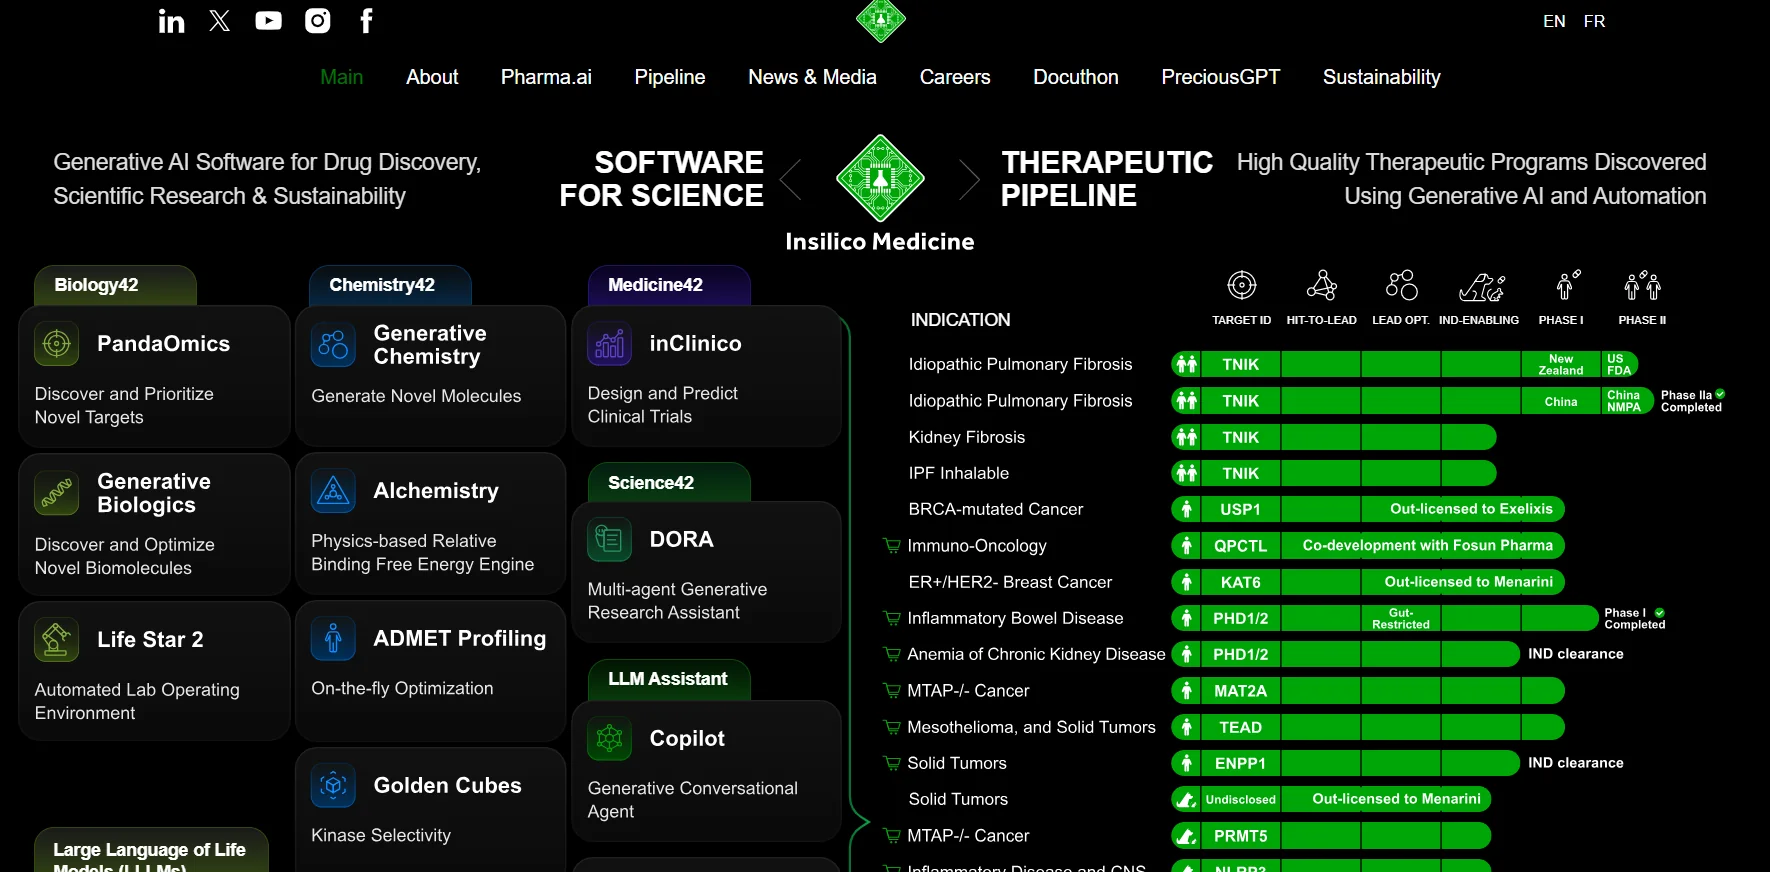Select the LLM Assistant tab
1770x872 pixels.
coord(669,679)
